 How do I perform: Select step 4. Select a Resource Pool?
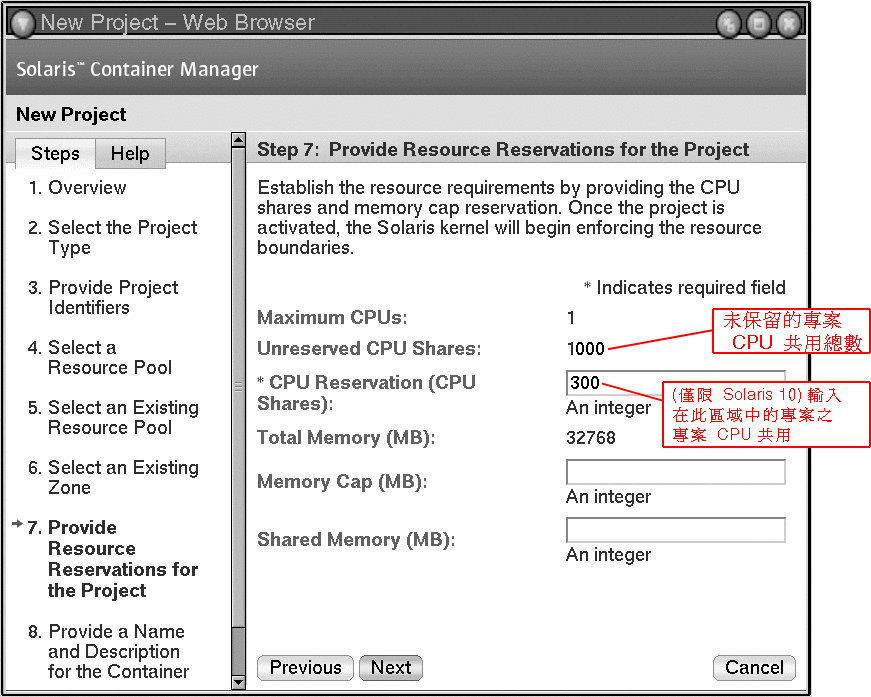coord(100,357)
